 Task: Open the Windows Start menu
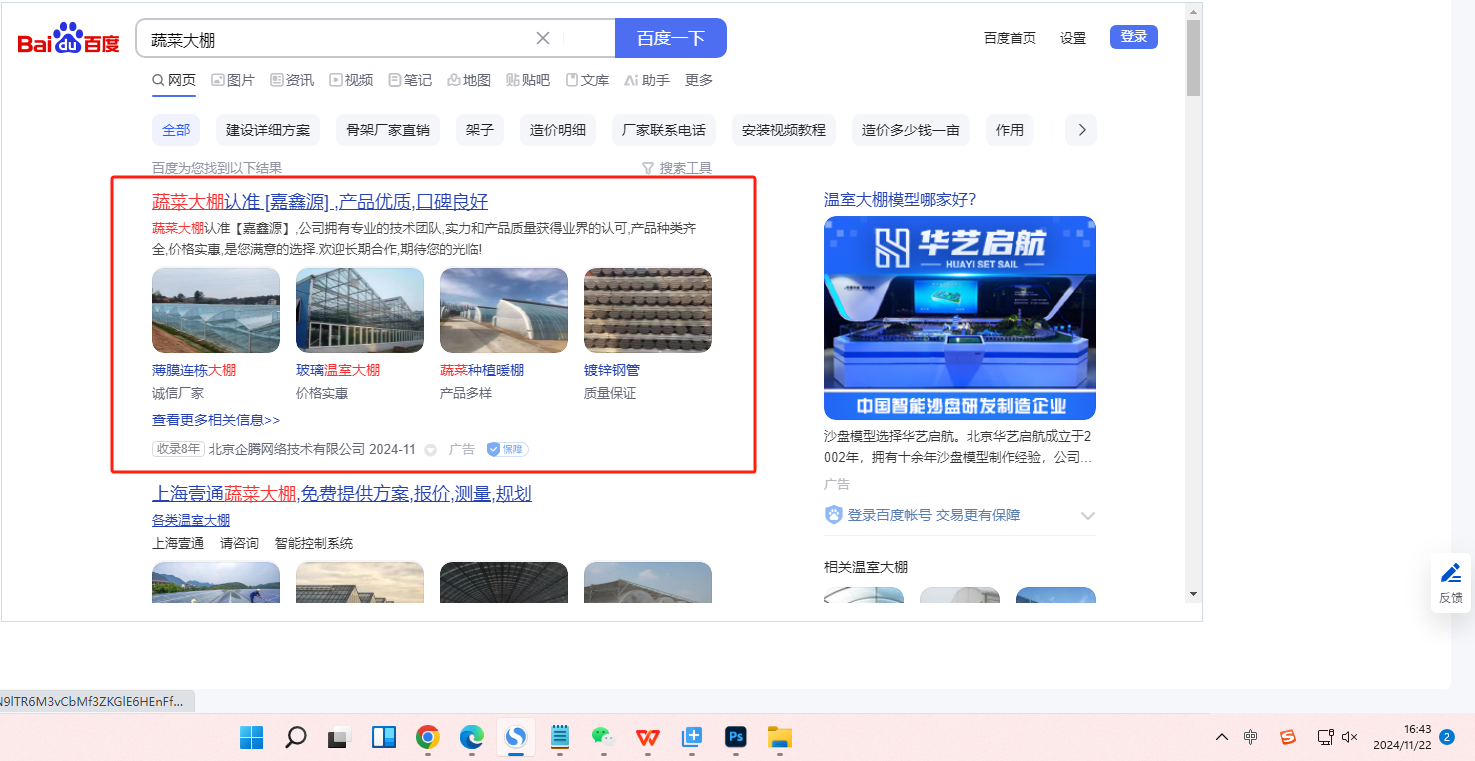point(252,738)
